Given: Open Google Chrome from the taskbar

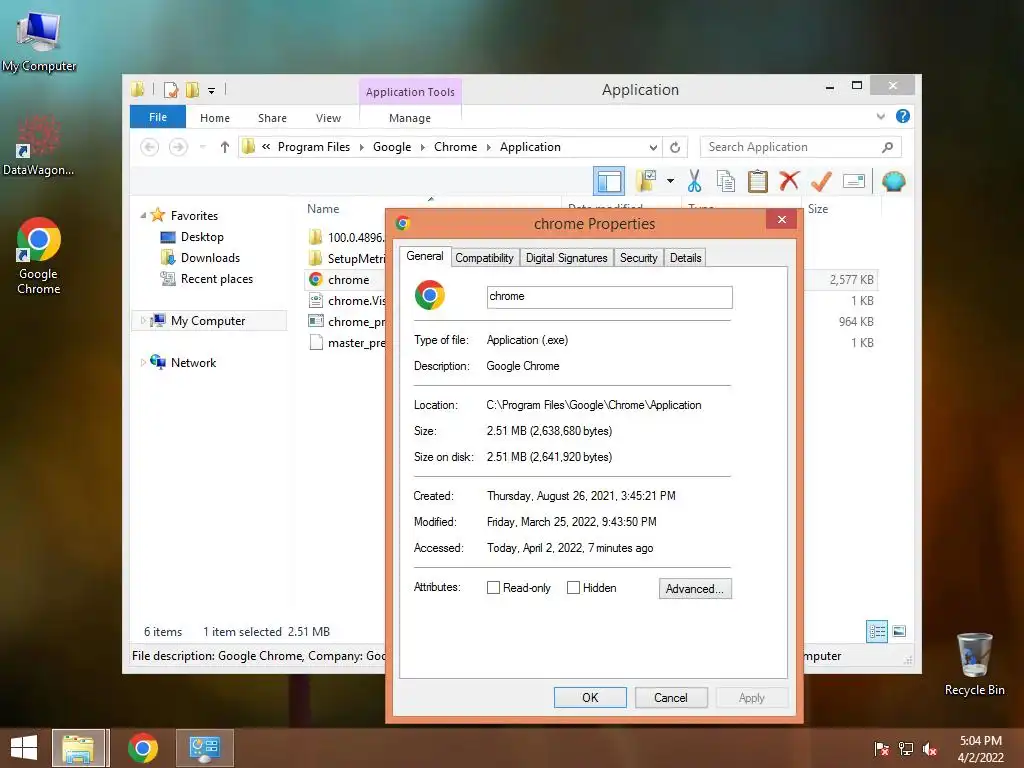Looking at the screenshot, I should [143, 748].
